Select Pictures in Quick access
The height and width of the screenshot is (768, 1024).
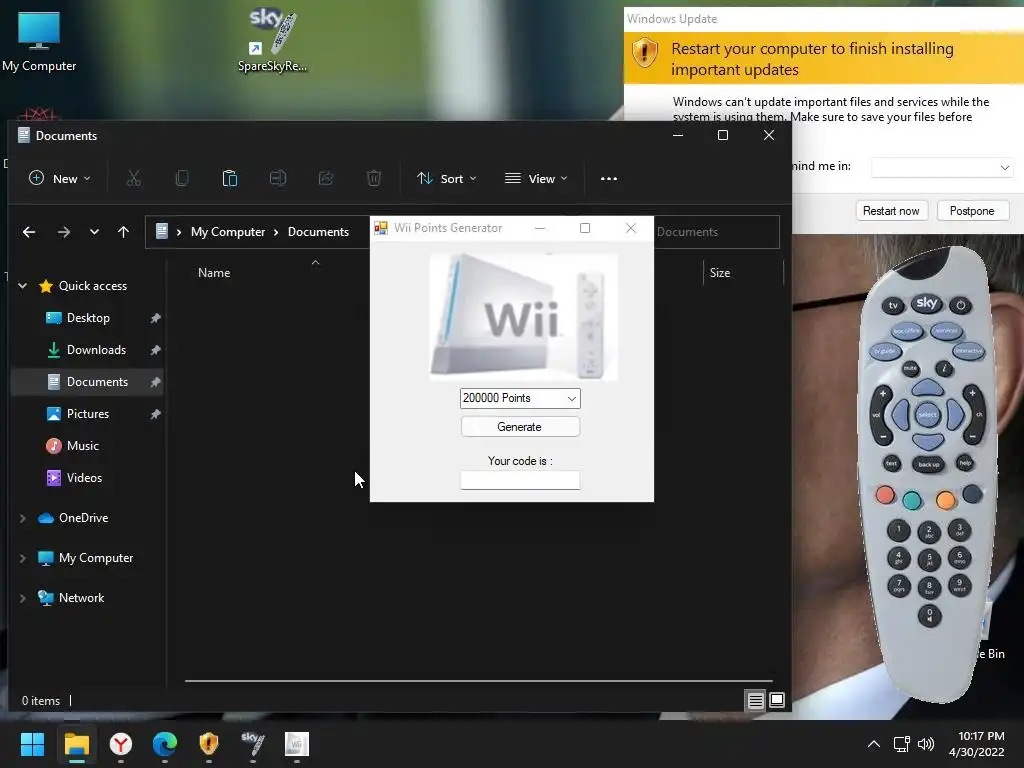point(88,414)
